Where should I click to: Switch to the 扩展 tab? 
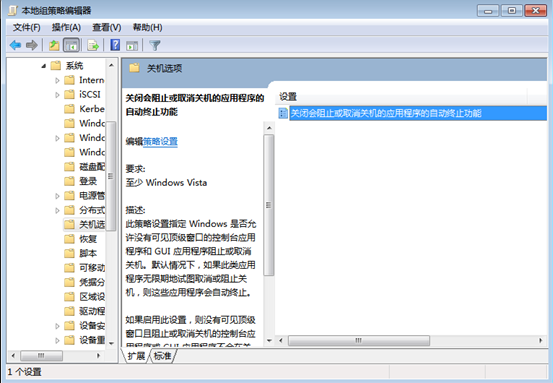136,355
